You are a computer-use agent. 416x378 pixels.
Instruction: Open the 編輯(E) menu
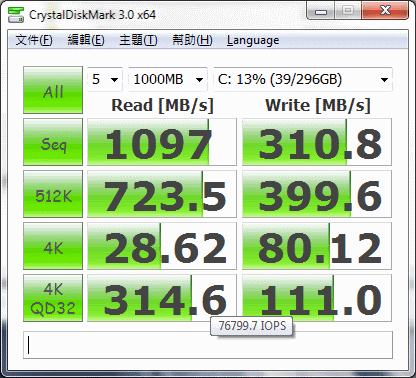click(86, 40)
